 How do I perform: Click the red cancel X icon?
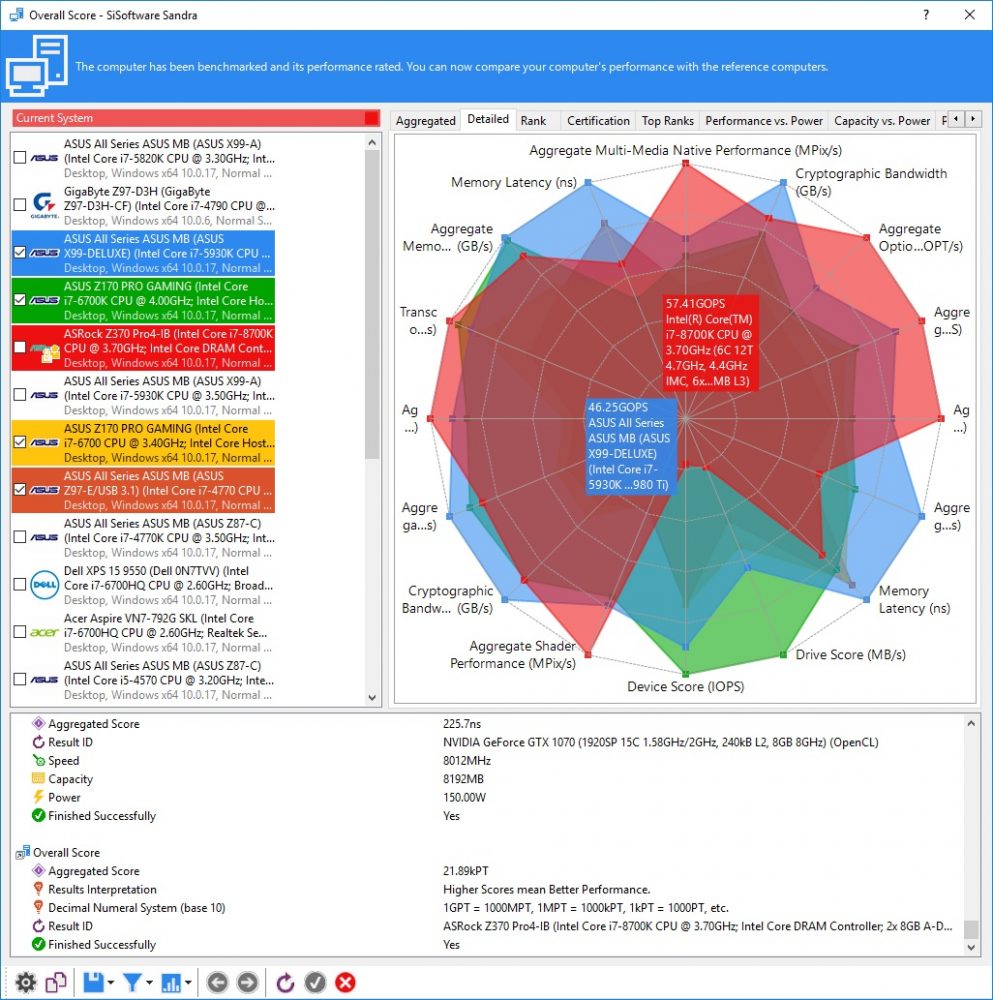[346, 982]
